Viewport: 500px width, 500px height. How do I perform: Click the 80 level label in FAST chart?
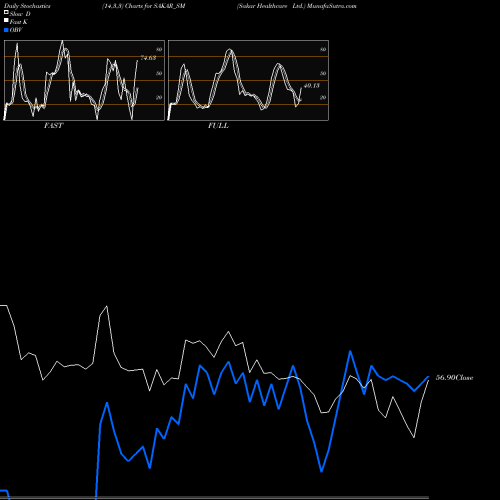click(x=159, y=49)
